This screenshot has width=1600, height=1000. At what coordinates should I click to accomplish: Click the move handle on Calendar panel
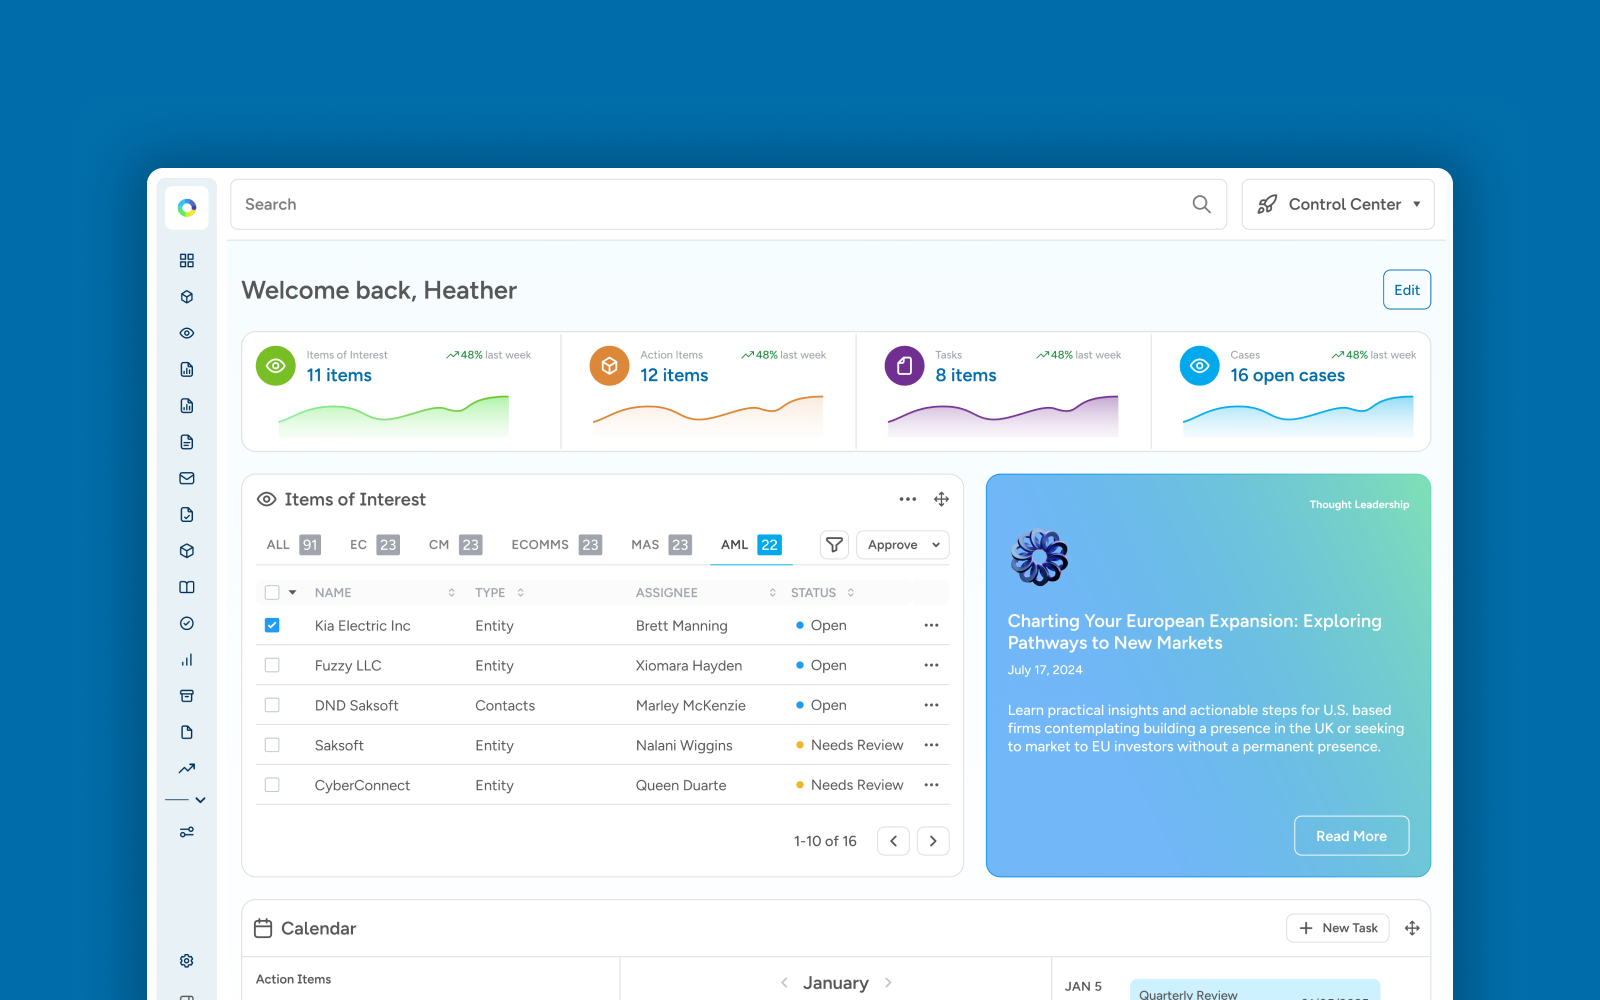point(1412,928)
